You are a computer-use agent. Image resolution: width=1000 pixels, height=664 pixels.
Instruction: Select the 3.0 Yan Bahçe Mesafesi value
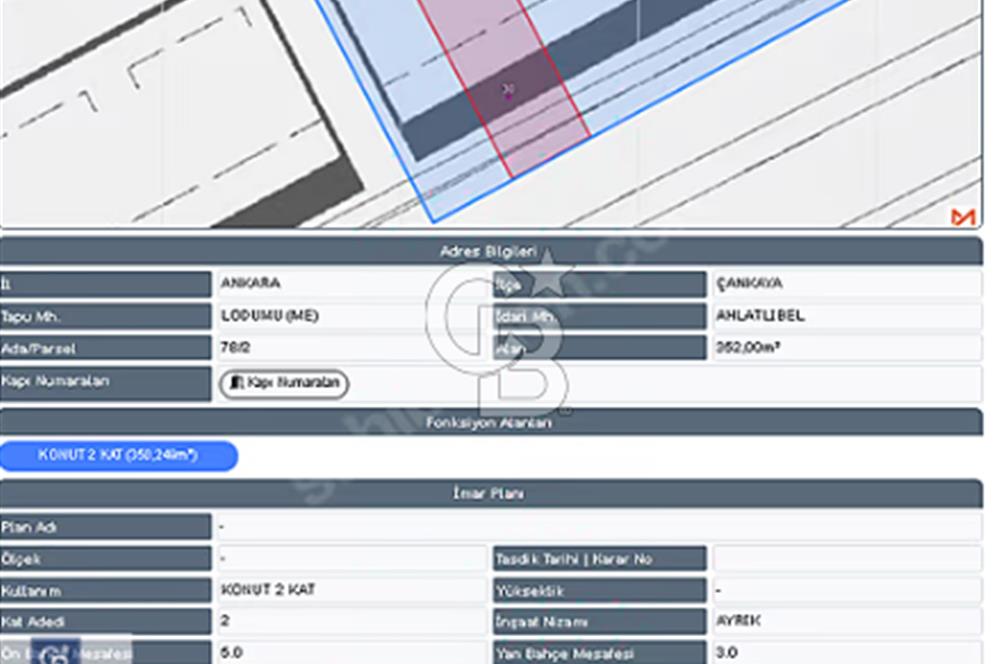(x=726, y=653)
